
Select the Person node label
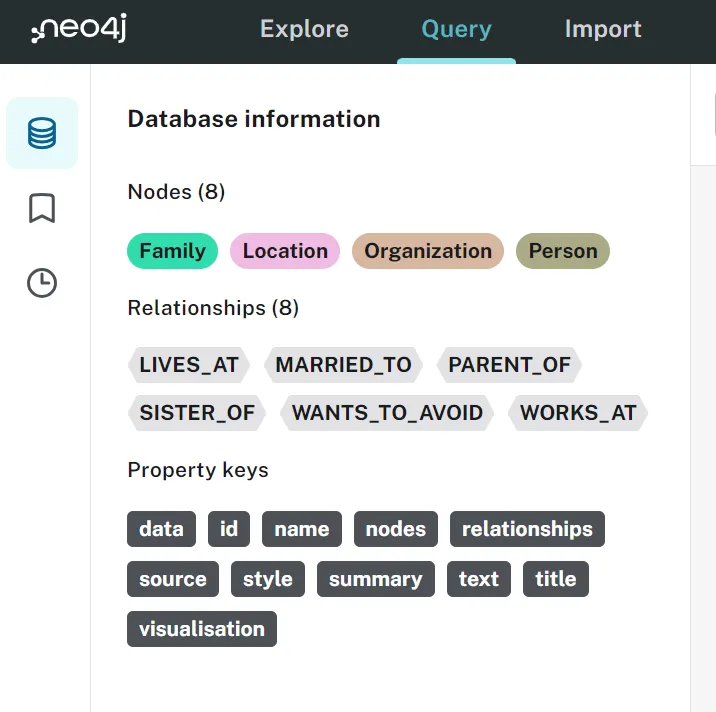(x=562, y=251)
